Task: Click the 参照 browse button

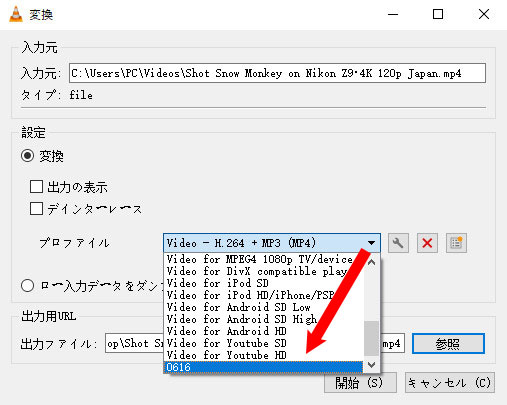Action: coord(448,343)
